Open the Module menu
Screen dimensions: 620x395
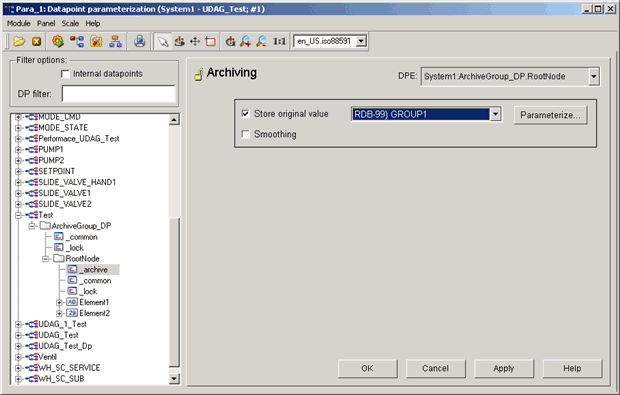click(x=19, y=23)
